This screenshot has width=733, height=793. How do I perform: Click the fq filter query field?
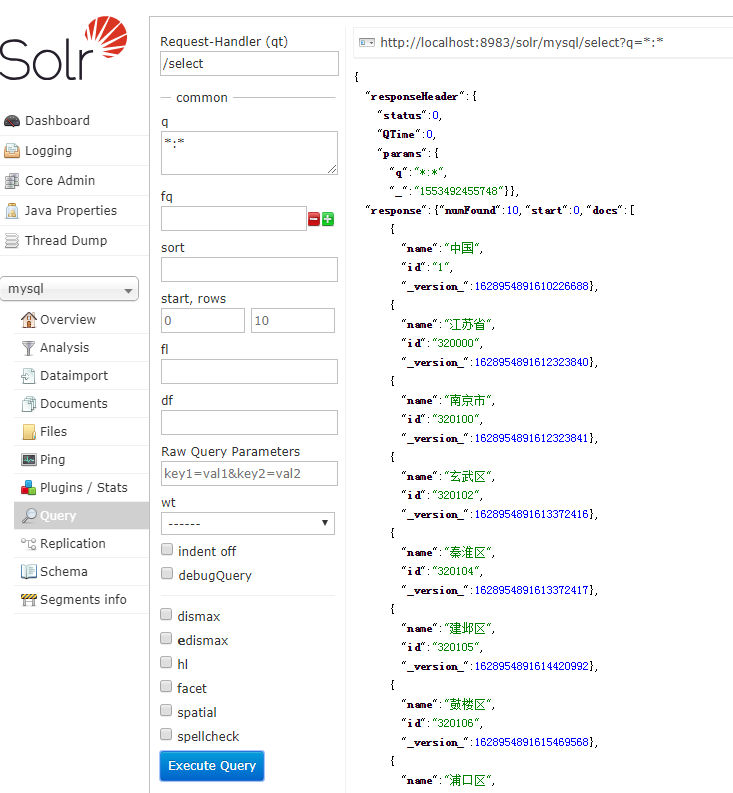[x=234, y=218]
